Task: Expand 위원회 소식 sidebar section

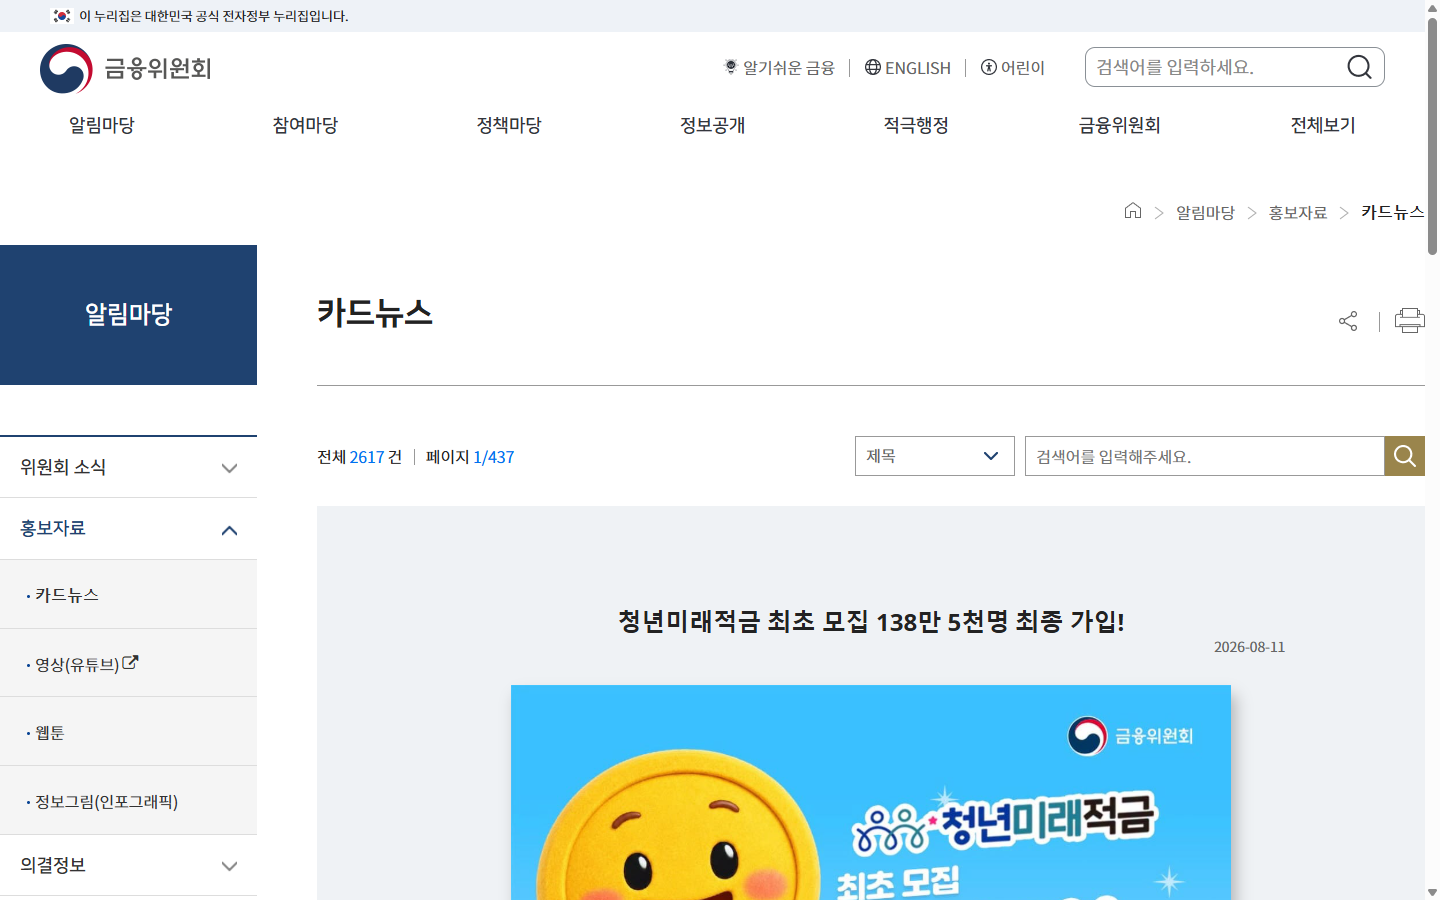Action: pos(128,467)
